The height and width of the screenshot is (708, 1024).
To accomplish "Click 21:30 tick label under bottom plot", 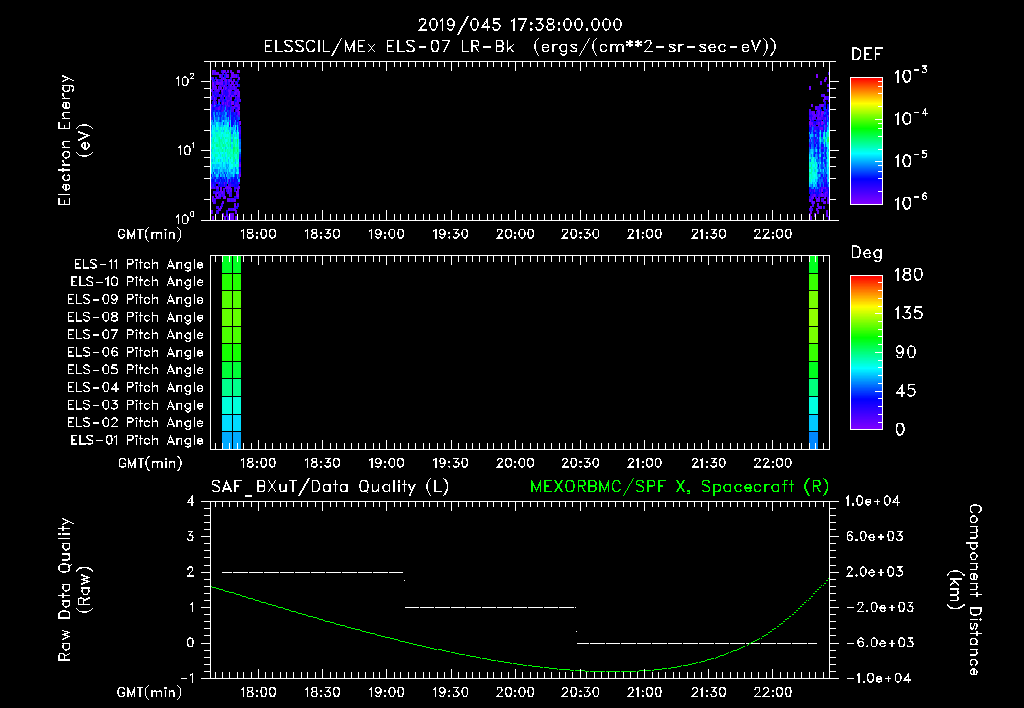I will pyautogui.click(x=709, y=692).
